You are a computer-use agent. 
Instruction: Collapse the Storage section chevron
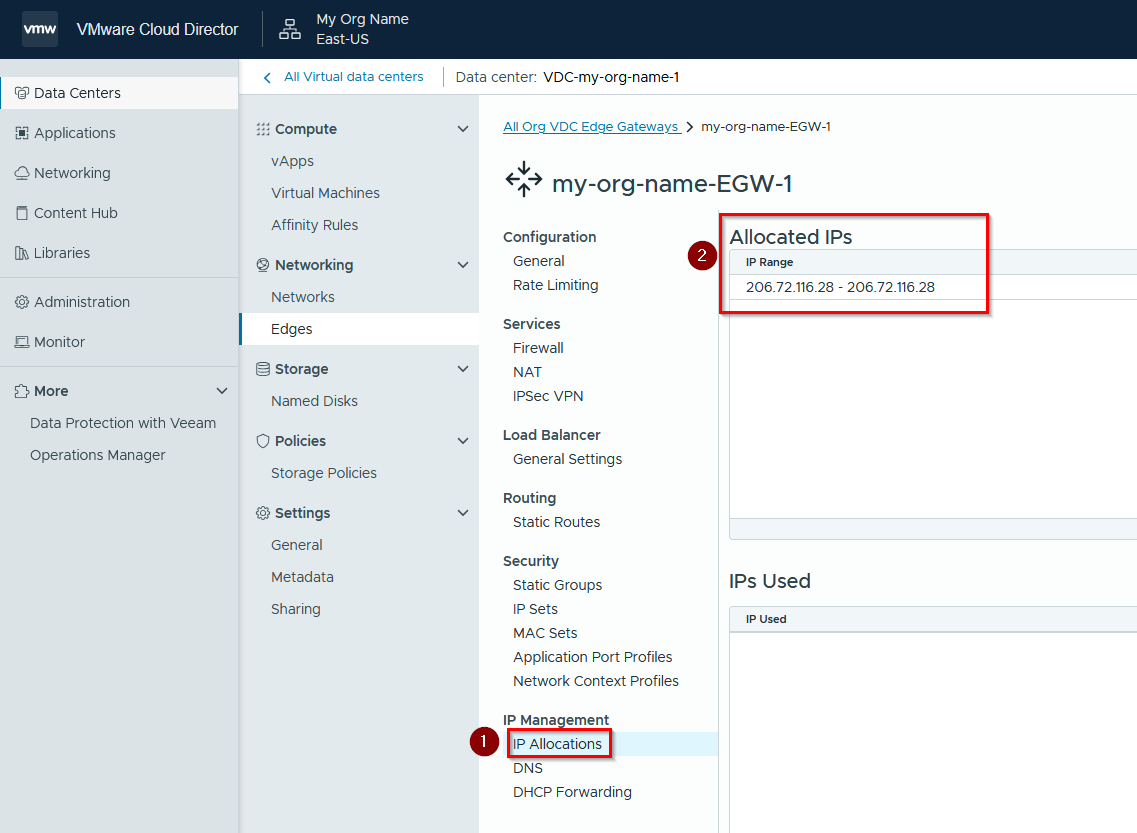463,369
